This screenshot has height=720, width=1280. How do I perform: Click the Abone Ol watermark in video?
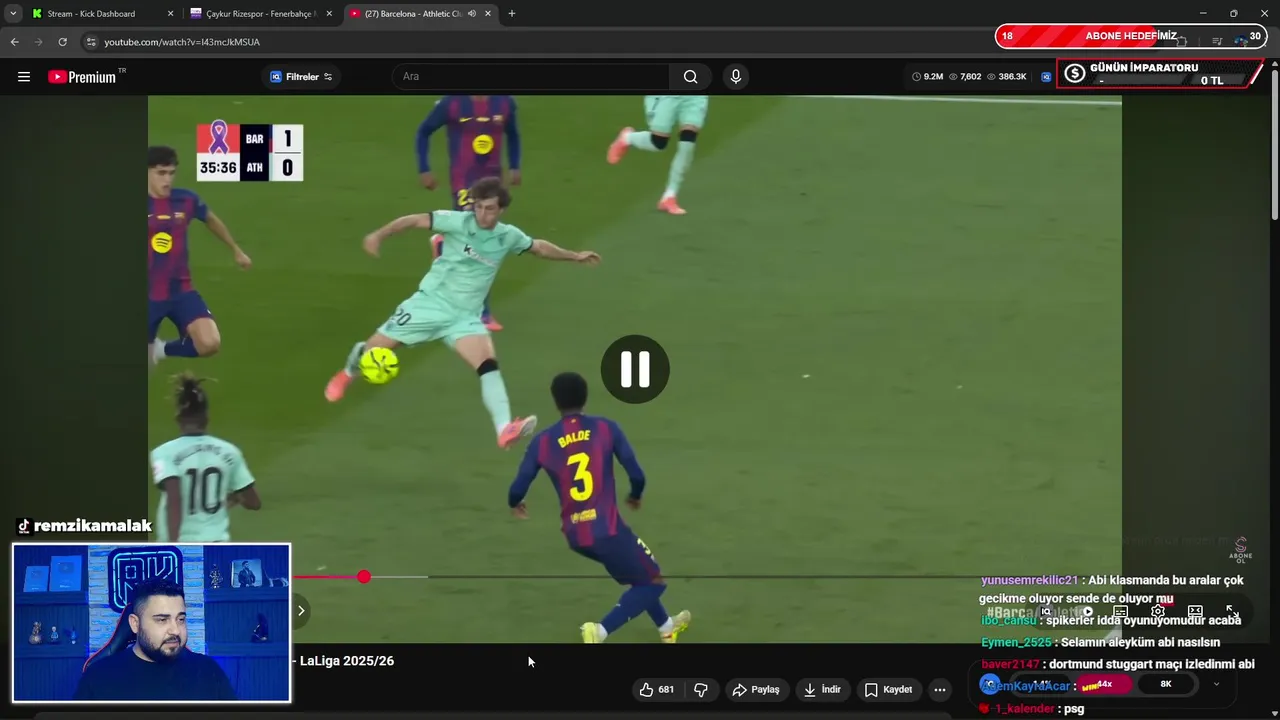point(1241,550)
